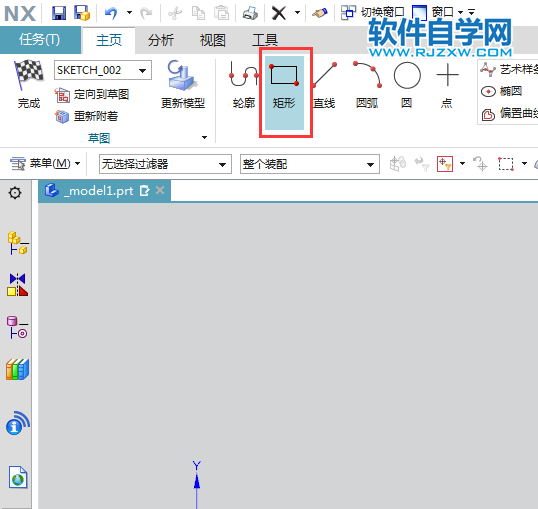Viewport: 538px width, 509px height.
Task: Click the touch mode hand icon
Action: tap(320, 13)
